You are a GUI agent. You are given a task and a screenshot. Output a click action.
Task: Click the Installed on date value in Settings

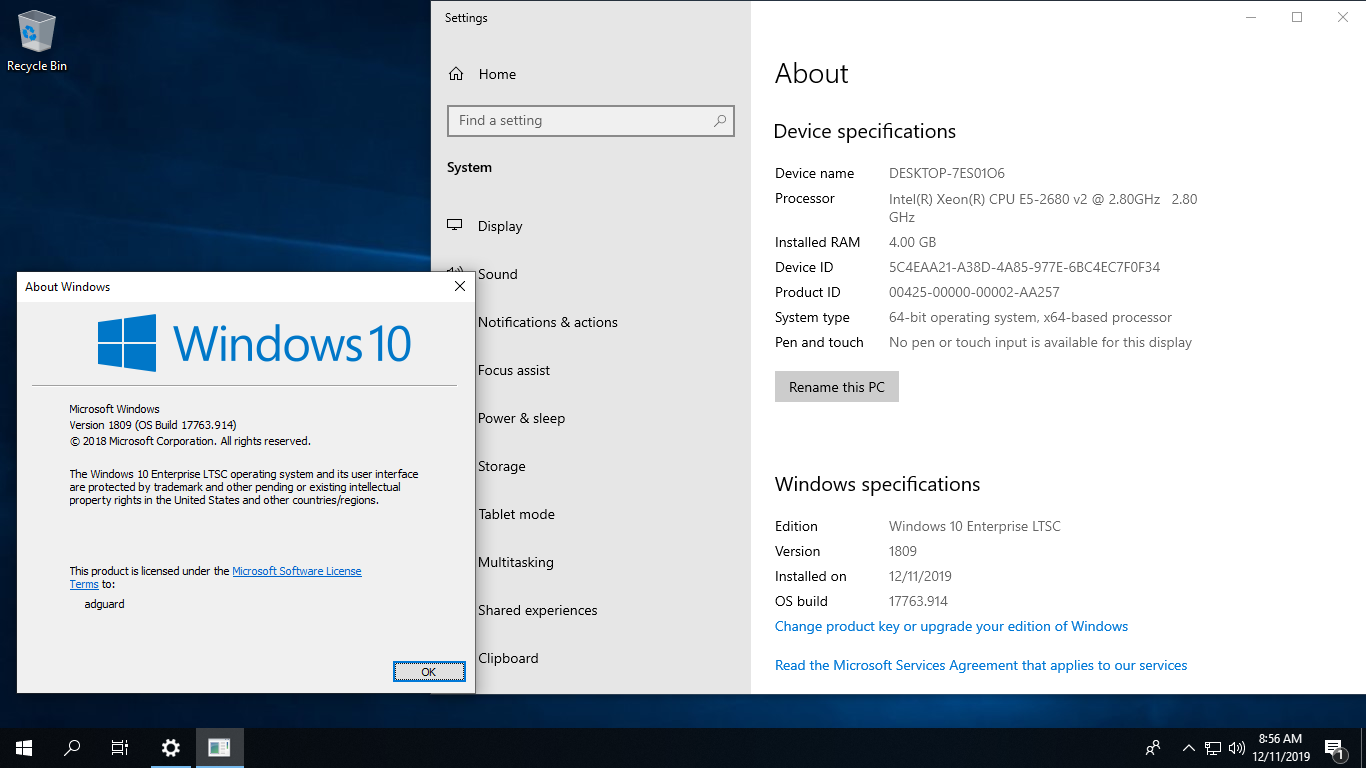coord(920,576)
